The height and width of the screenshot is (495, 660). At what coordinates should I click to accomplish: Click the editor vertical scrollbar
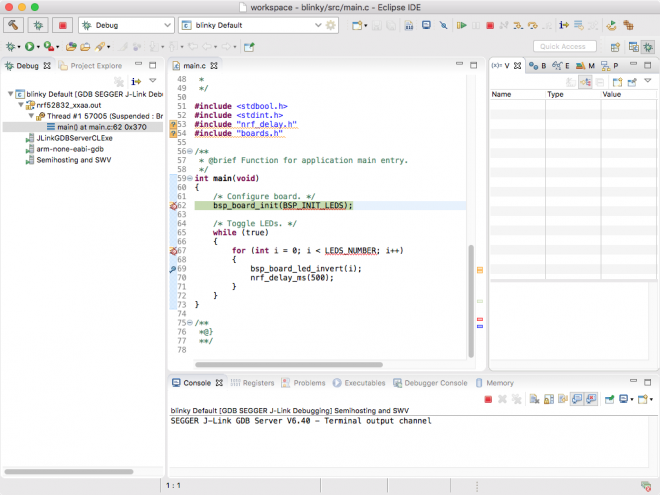470,300
